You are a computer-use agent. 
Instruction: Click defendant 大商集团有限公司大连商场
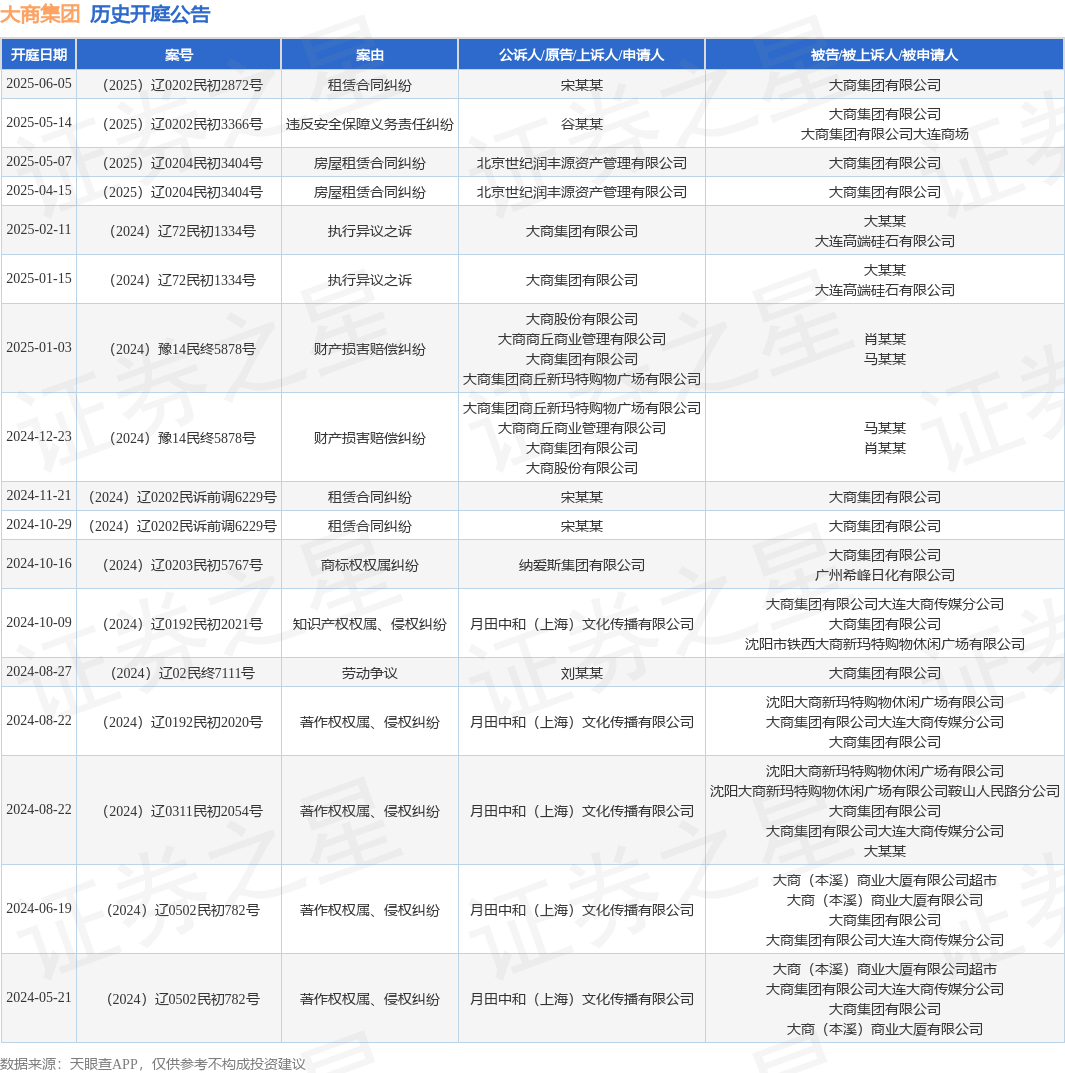pyautogui.click(x=884, y=134)
